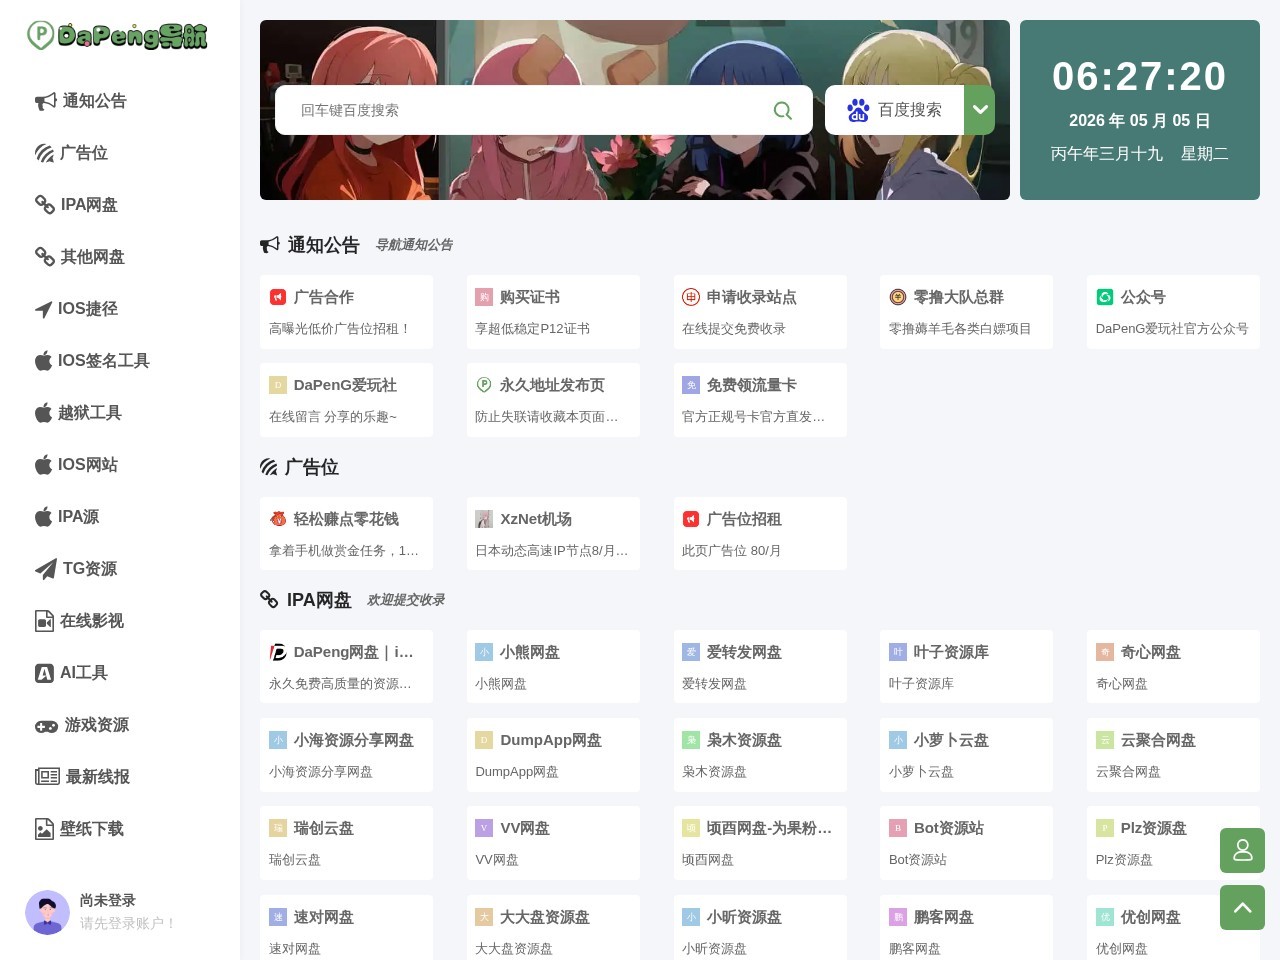This screenshot has height=960, width=1280.
Task: Open the 小熊网盘 card
Action: tap(553, 667)
